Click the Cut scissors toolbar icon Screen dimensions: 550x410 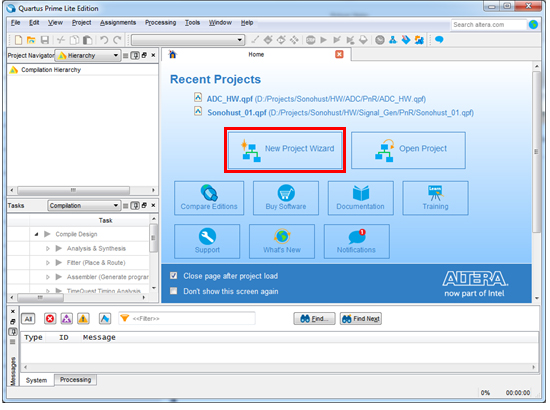coord(61,40)
